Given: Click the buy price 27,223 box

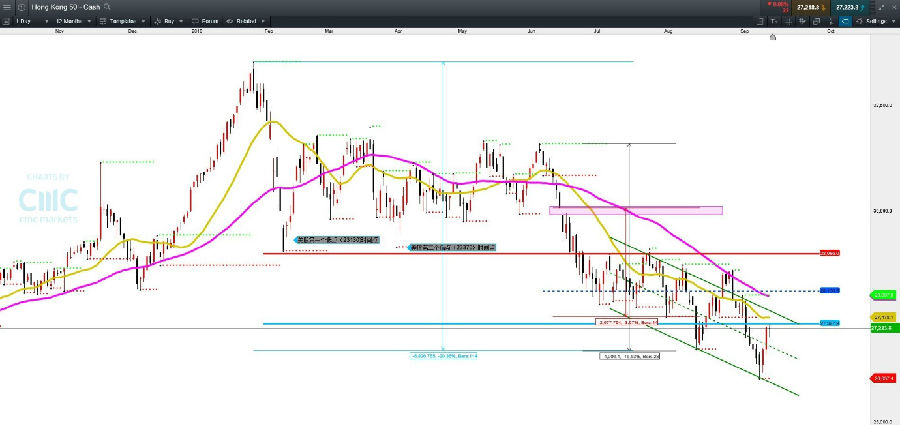Looking at the screenshot, I should tap(849, 7).
